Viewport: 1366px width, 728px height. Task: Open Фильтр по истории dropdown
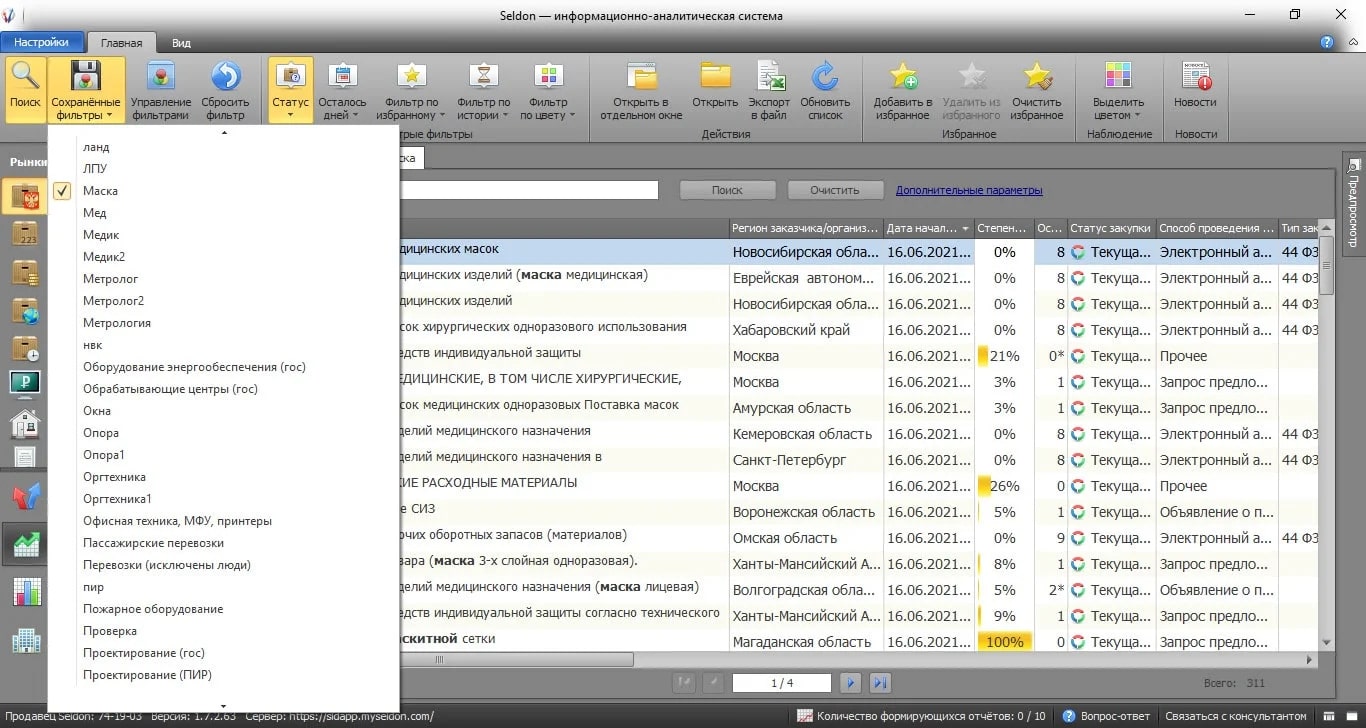[x=483, y=90]
